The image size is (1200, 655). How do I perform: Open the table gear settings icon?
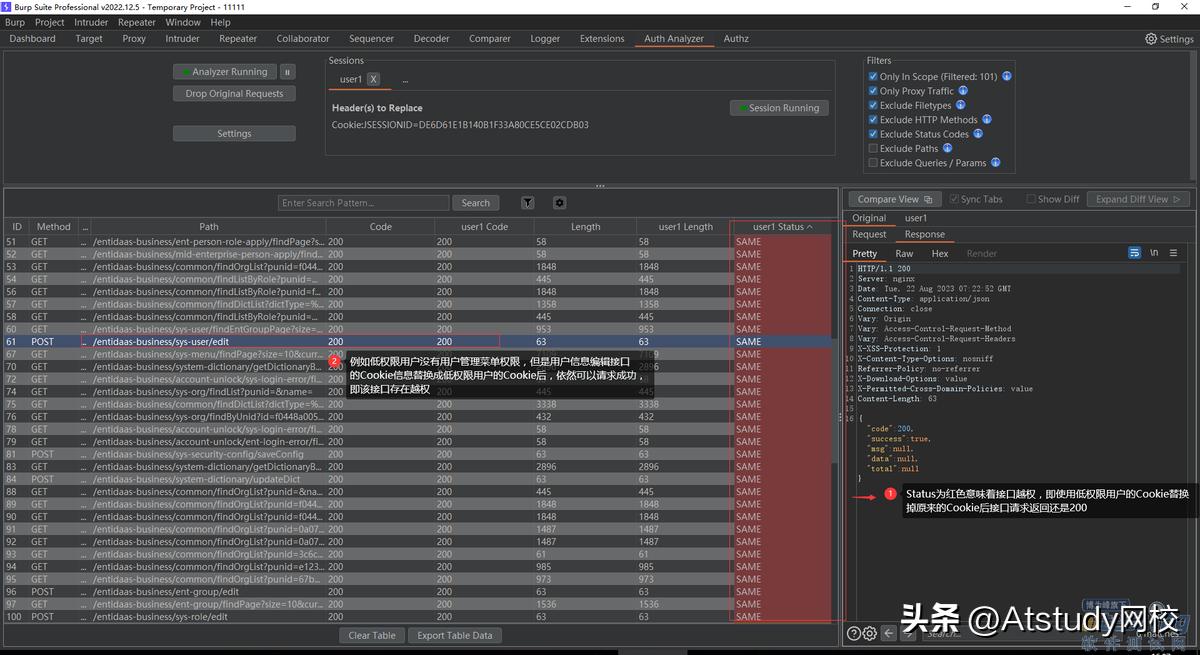[559, 203]
